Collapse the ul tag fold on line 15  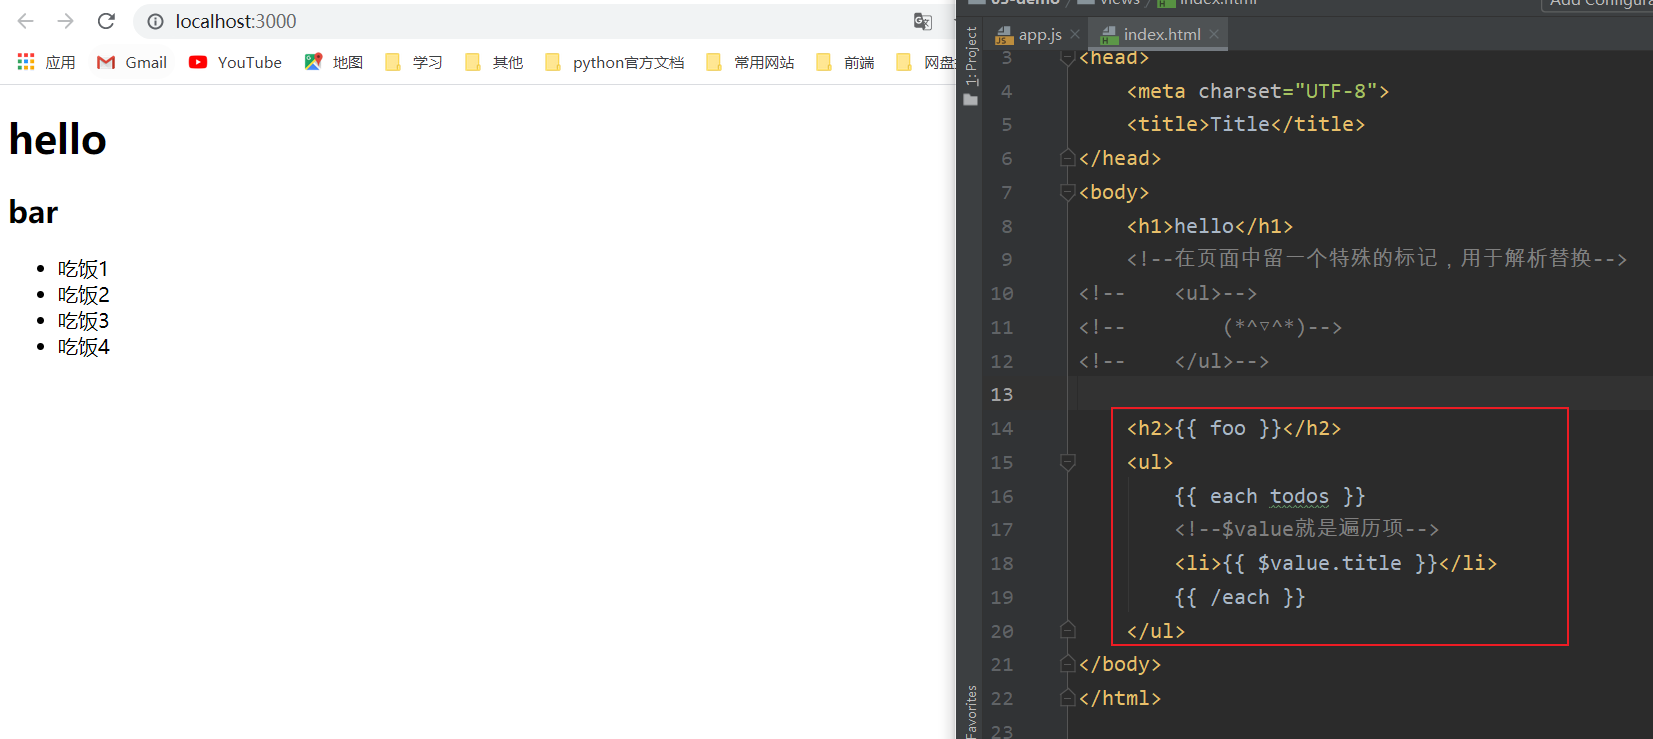pyautogui.click(x=1067, y=462)
